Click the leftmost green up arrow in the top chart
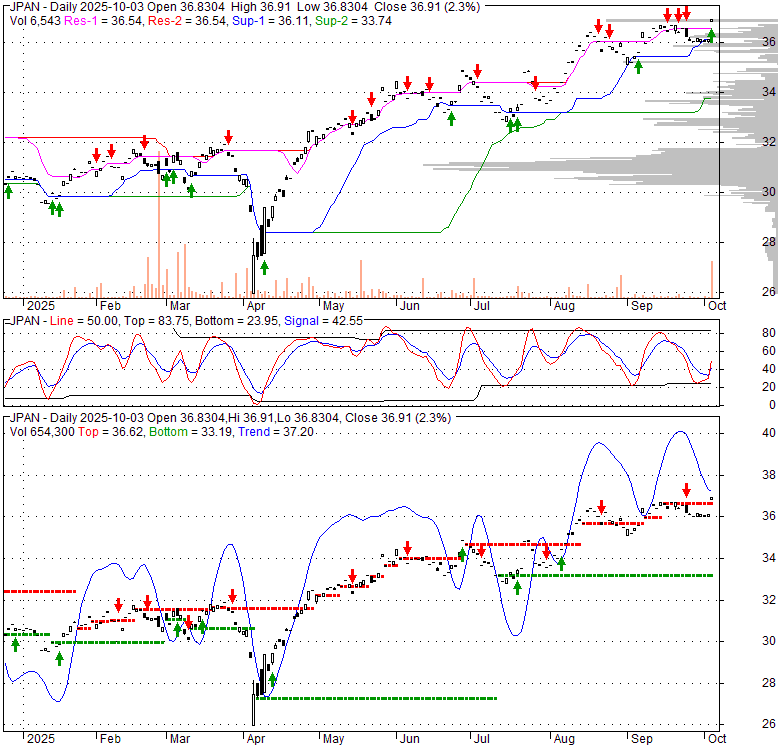Image resolution: width=780 pixels, height=745 pixels. pos(8,190)
